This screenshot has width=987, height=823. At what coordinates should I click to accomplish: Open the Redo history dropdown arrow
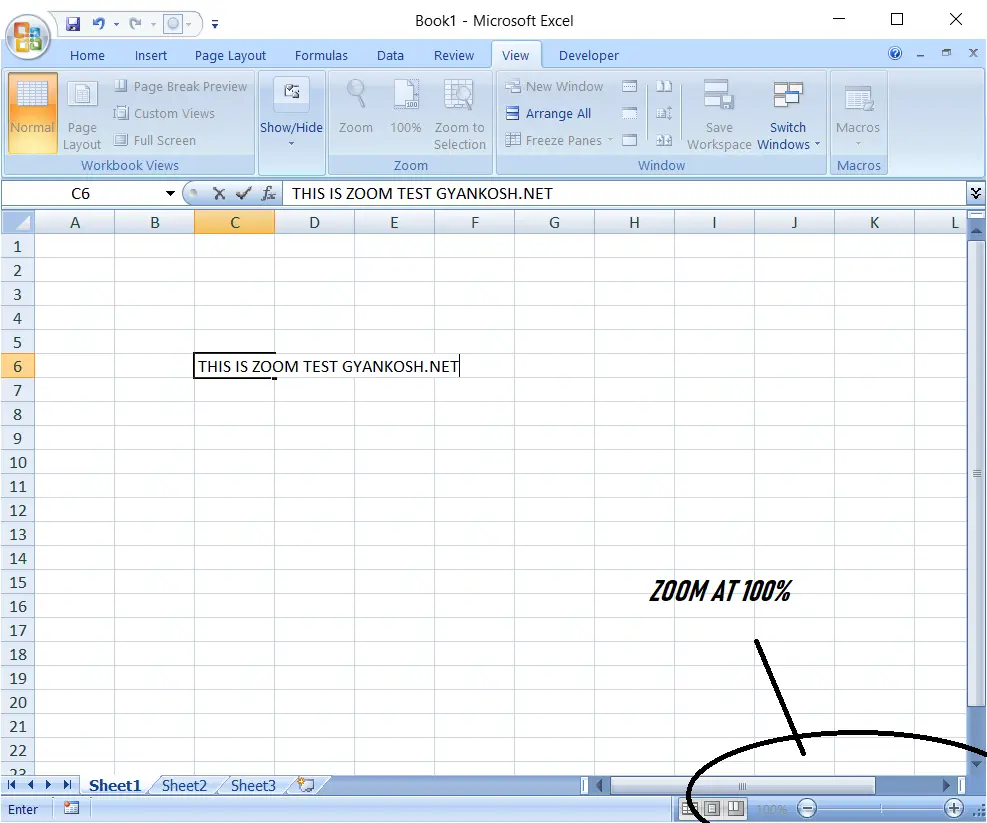click(152, 25)
